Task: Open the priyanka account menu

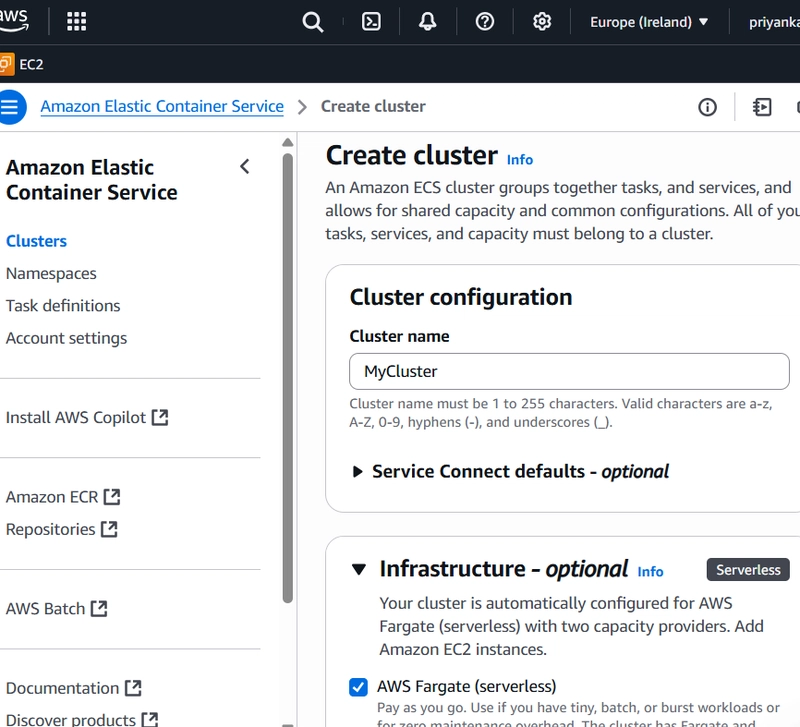Action: click(774, 22)
